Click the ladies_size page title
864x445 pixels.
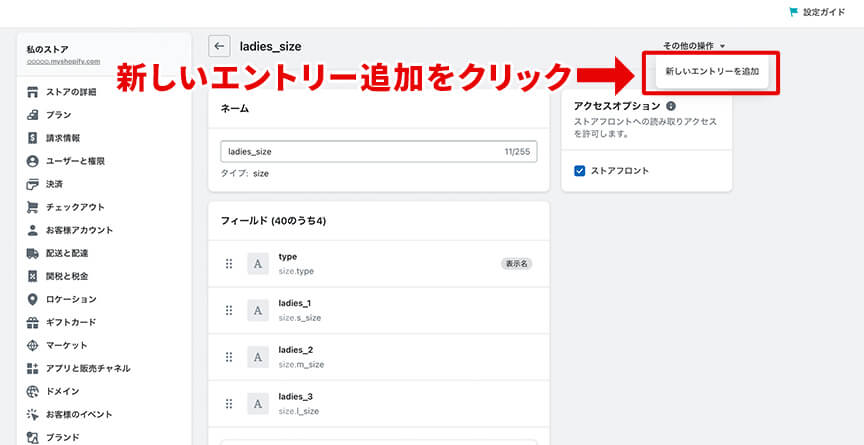point(271,47)
